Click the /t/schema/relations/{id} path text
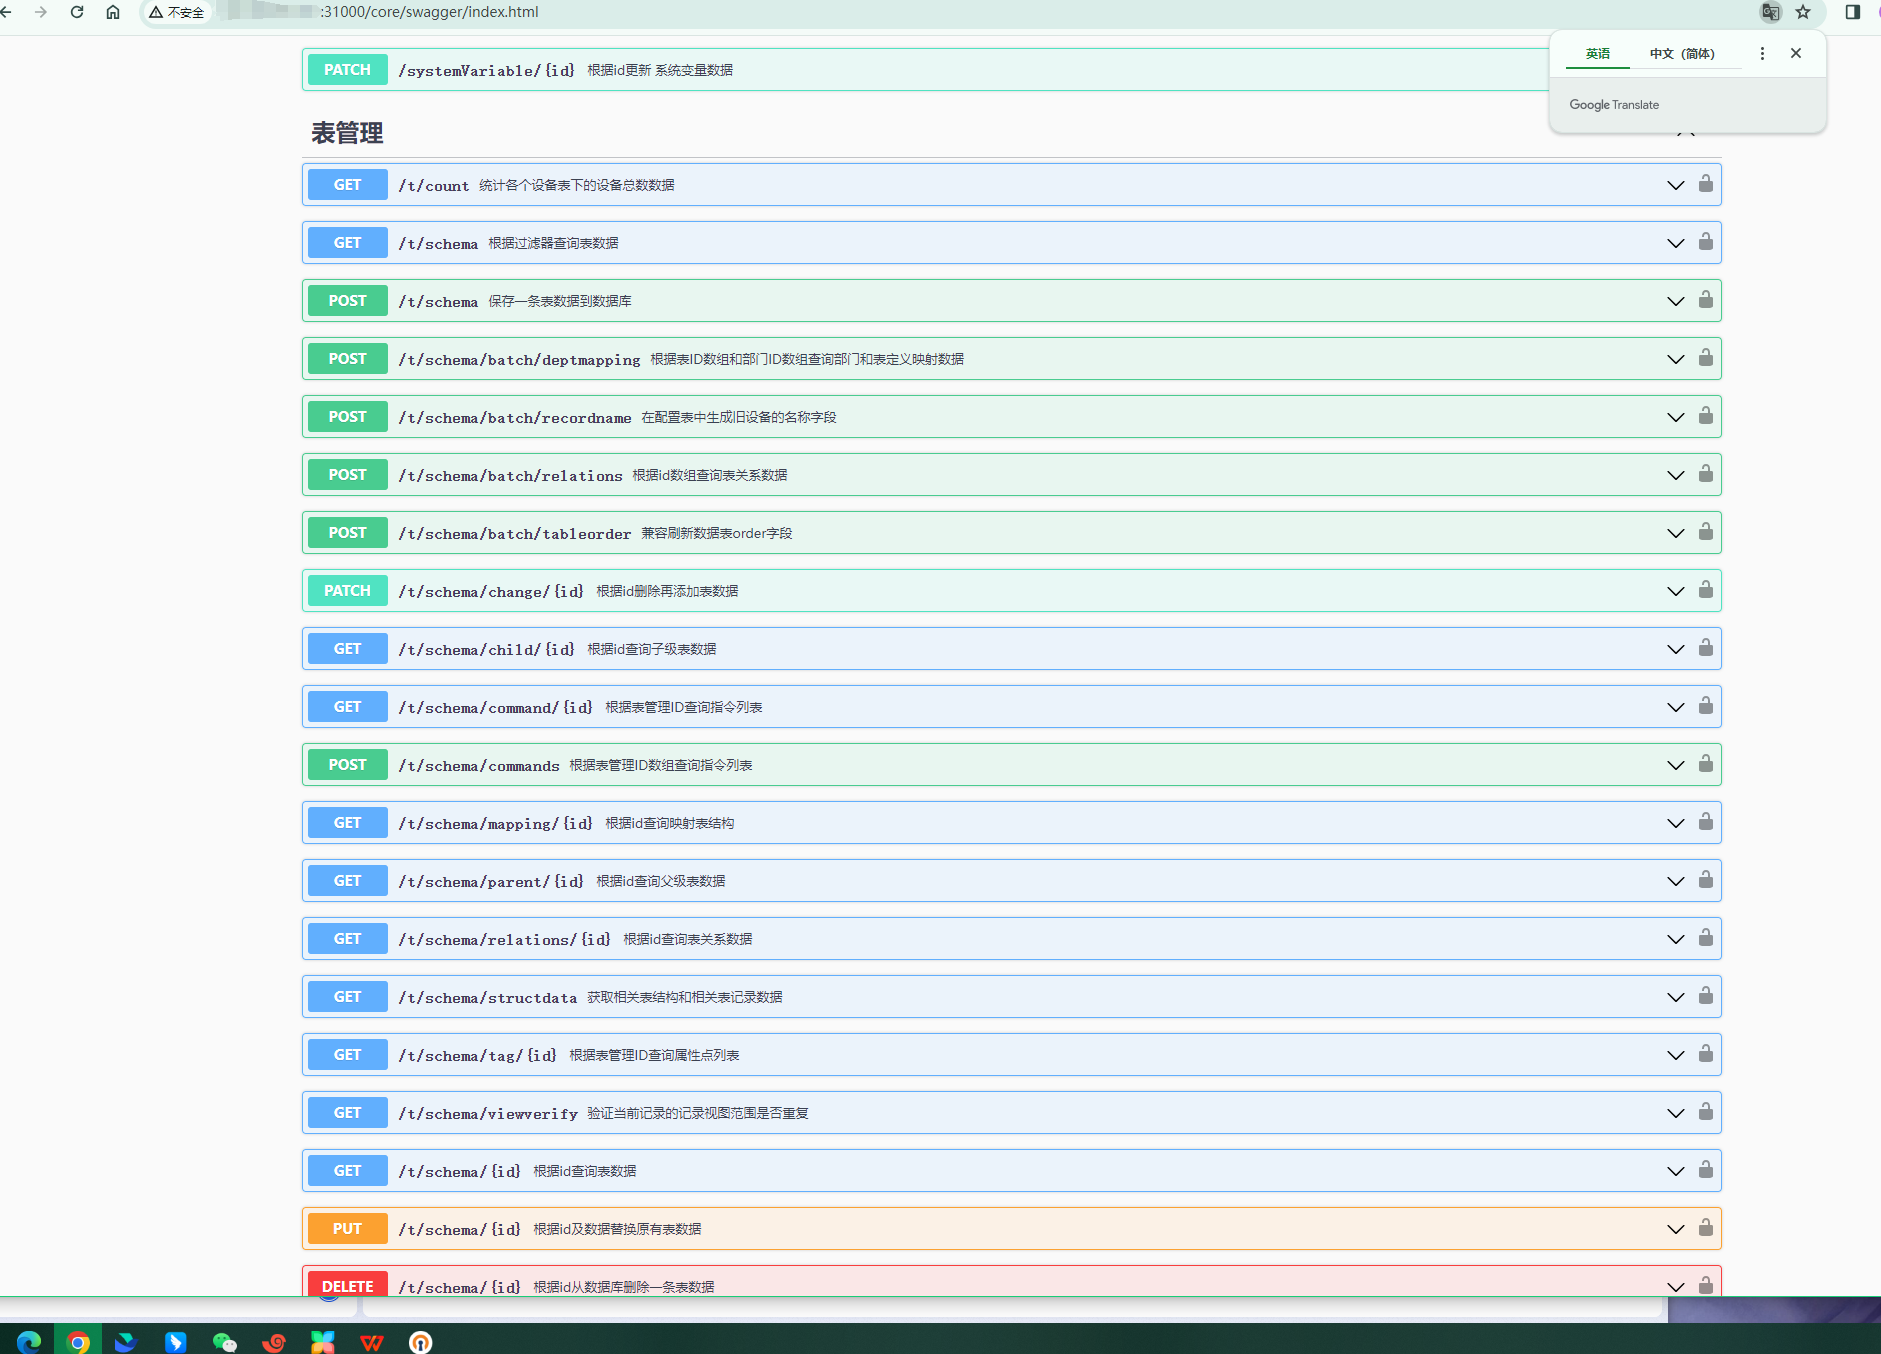Viewport: 1881px width, 1354px height. pos(505,940)
